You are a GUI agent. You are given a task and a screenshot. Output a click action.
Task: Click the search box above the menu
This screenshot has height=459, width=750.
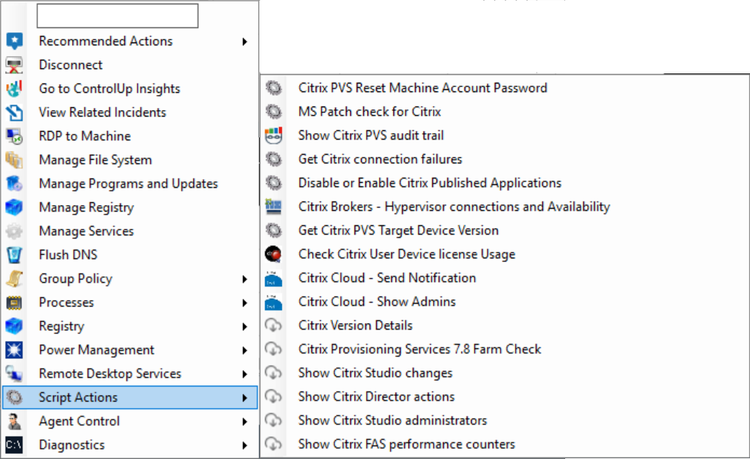pos(118,16)
